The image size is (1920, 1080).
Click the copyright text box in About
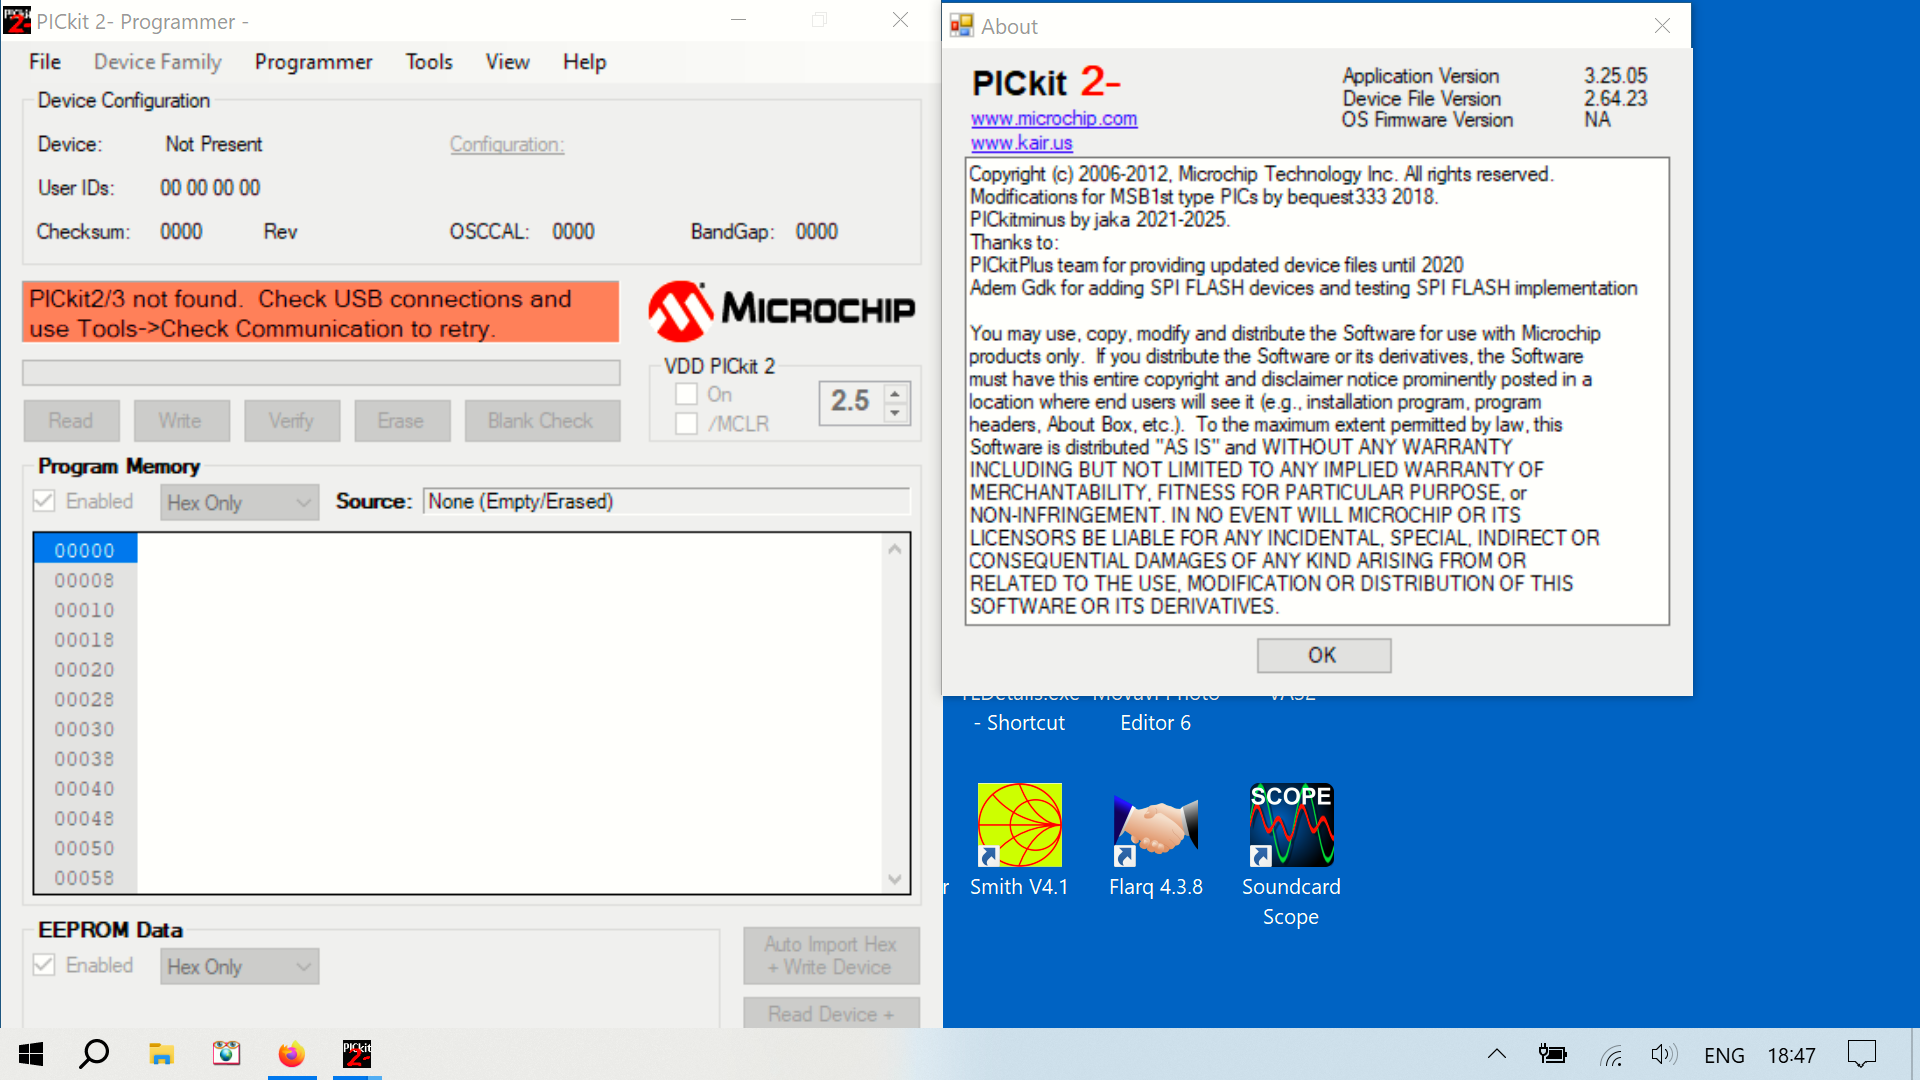1317,391
